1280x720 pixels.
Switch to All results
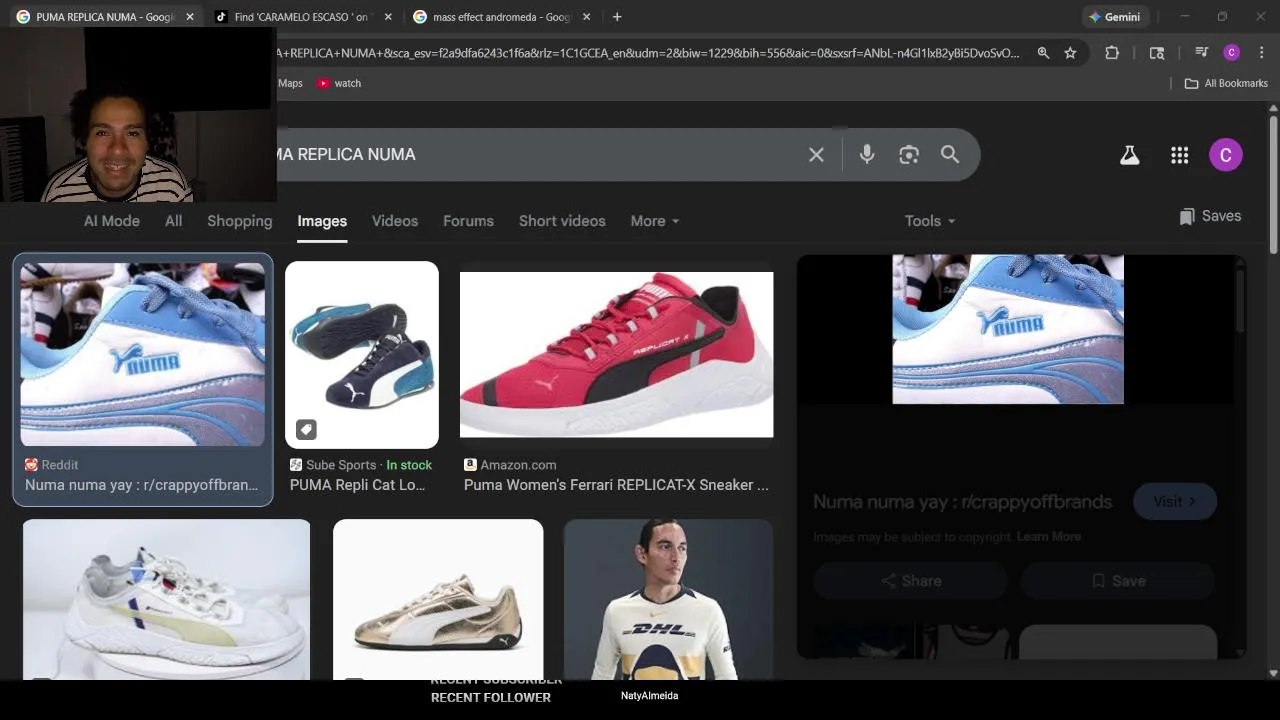[x=174, y=221]
